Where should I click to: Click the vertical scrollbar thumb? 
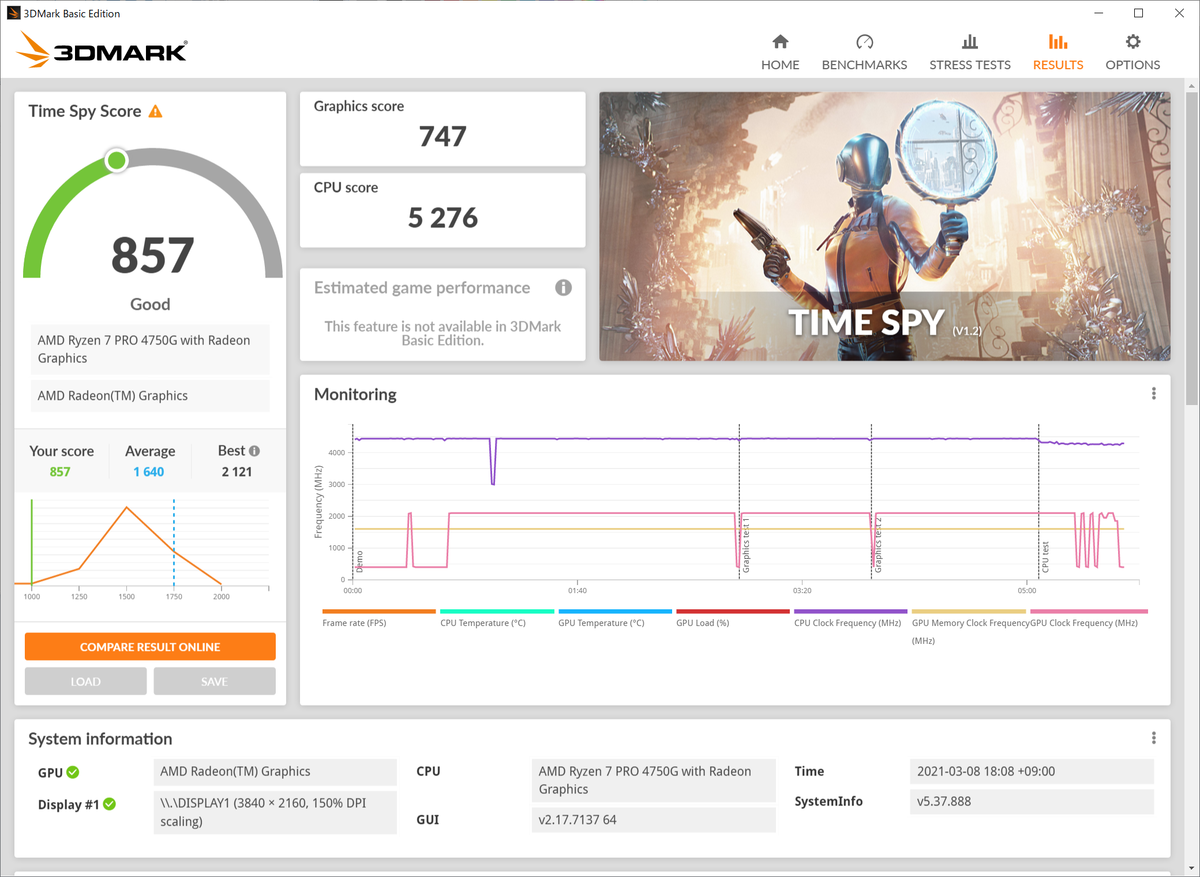pos(1191,250)
